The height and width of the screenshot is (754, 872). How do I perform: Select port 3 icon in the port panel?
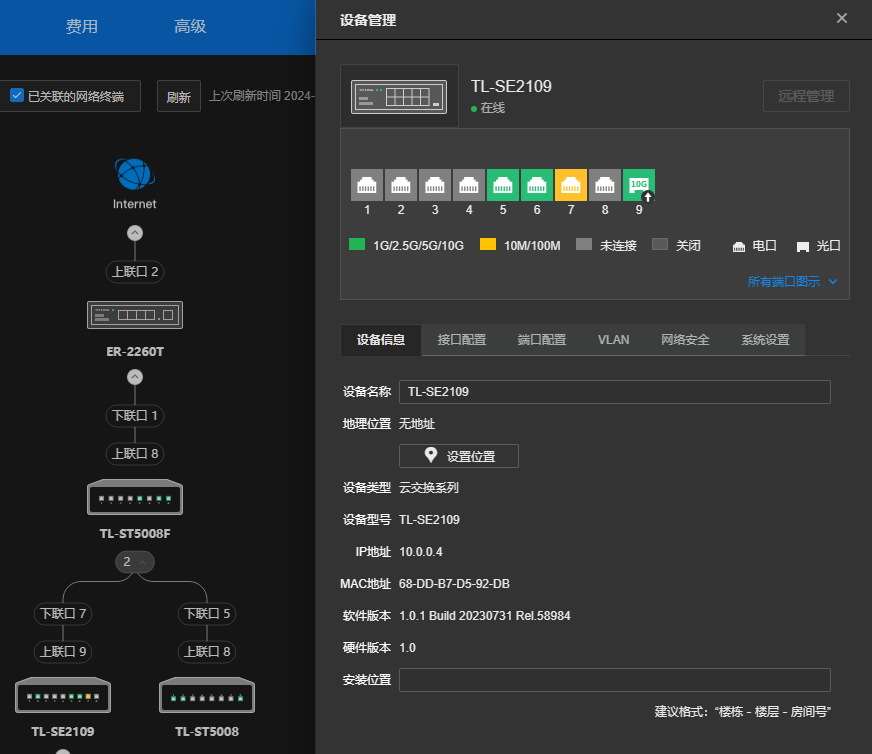(x=434, y=185)
